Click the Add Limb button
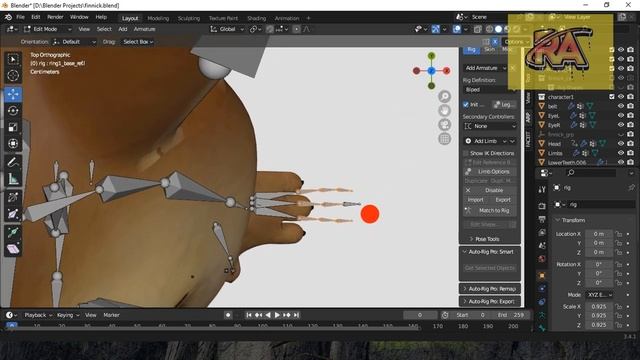The height and width of the screenshot is (360, 640). 485,141
